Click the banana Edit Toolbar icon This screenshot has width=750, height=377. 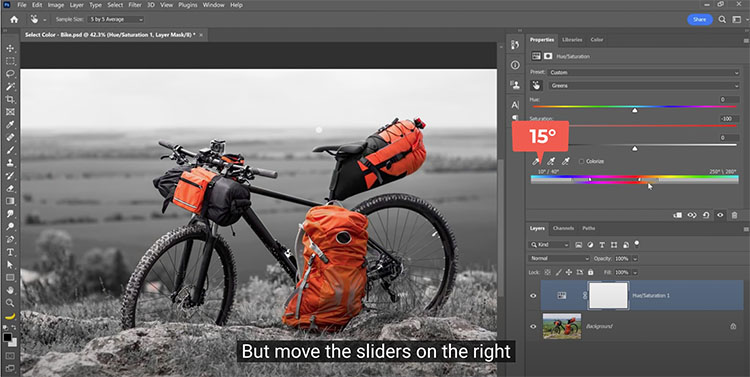pos(10,316)
